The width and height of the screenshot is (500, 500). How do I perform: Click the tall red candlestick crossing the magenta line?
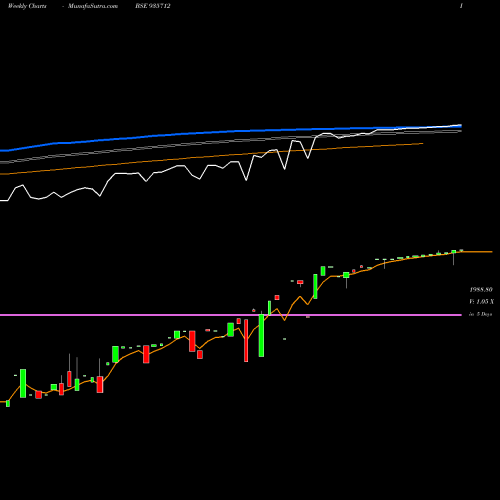coord(246,340)
